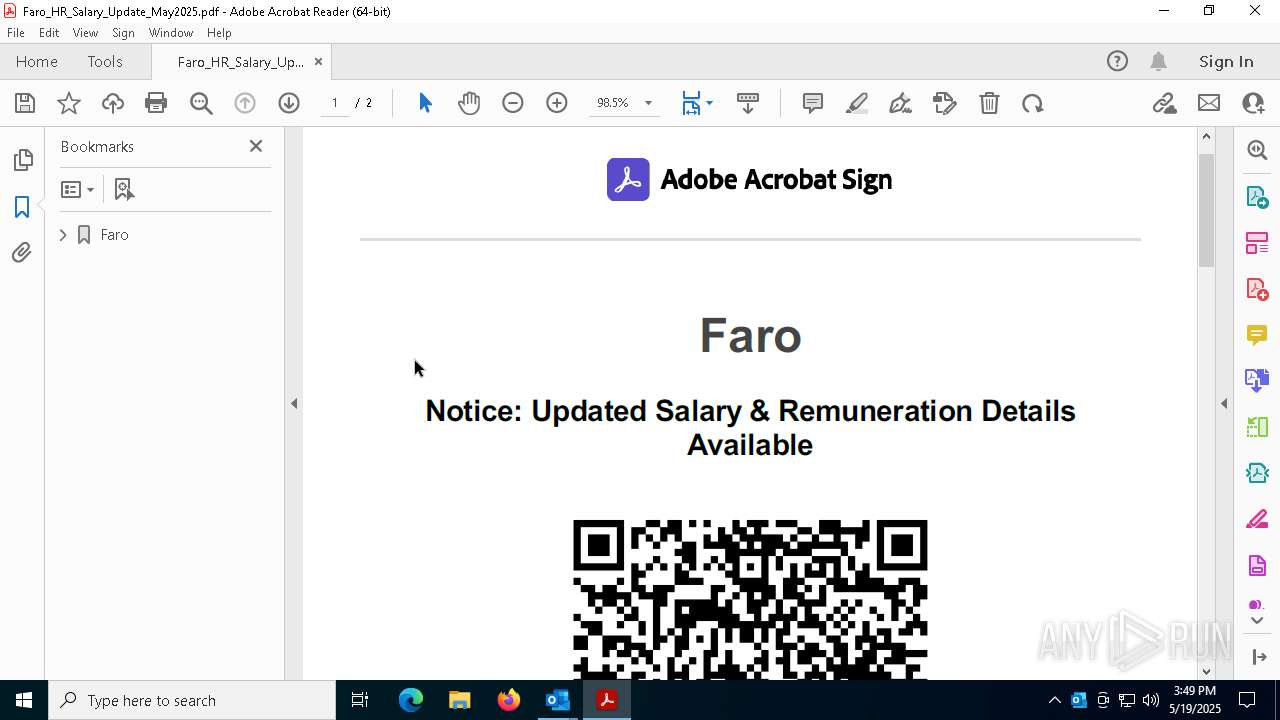The width and height of the screenshot is (1280, 720).
Task: Click the Sign In button
Action: (x=1226, y=62)
